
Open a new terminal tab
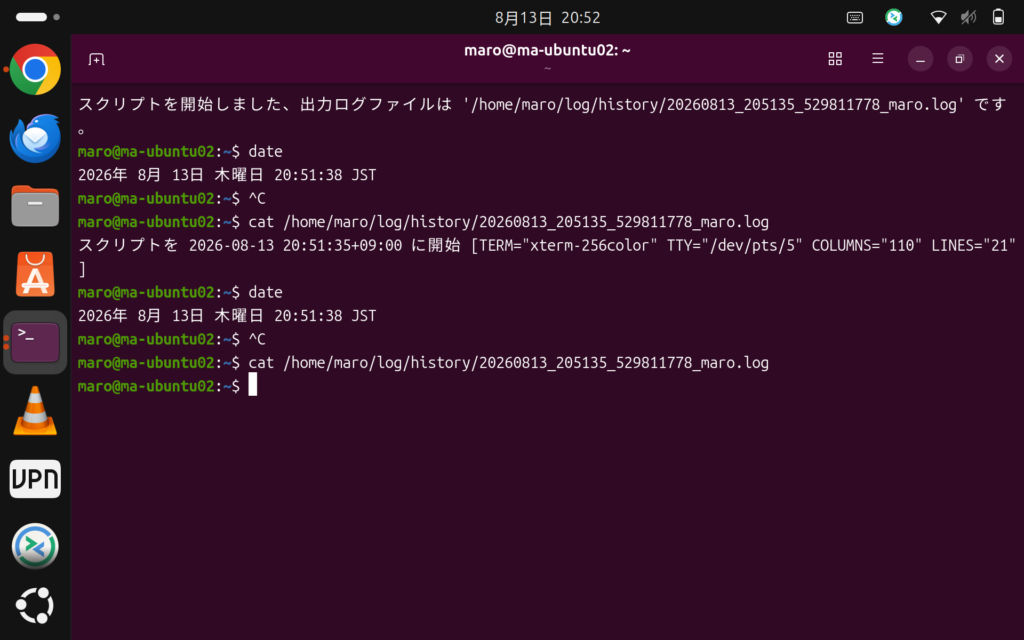[x=97, y=59]
